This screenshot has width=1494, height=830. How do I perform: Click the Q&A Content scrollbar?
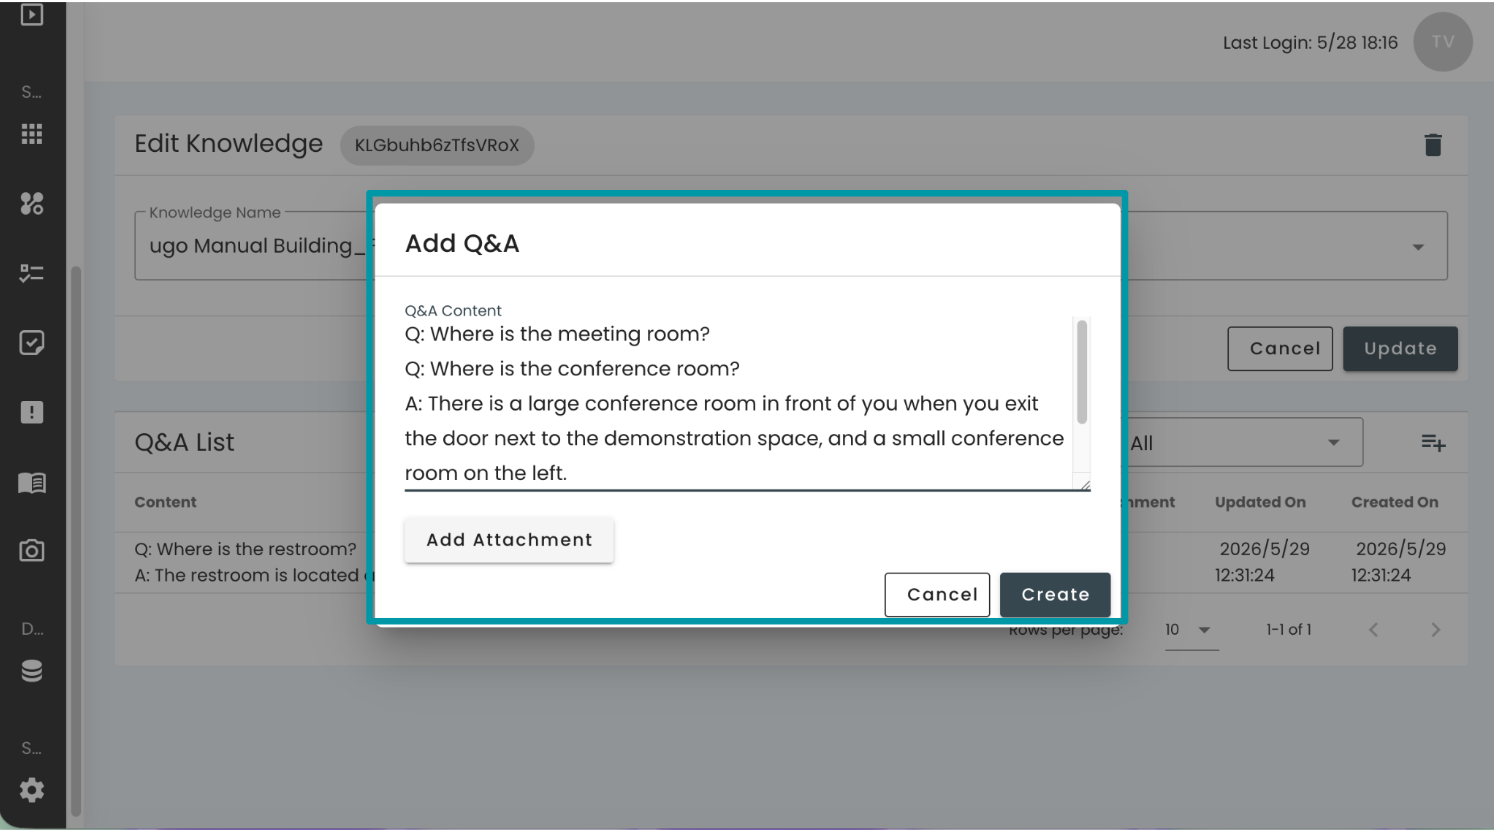point(1081,372)
